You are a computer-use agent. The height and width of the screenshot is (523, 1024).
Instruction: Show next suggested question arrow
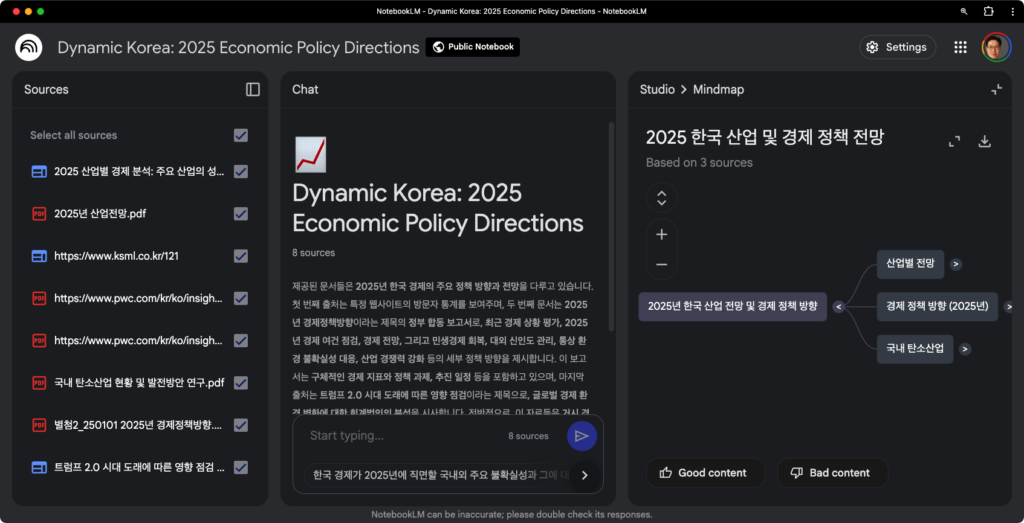[x=584, y=475]
